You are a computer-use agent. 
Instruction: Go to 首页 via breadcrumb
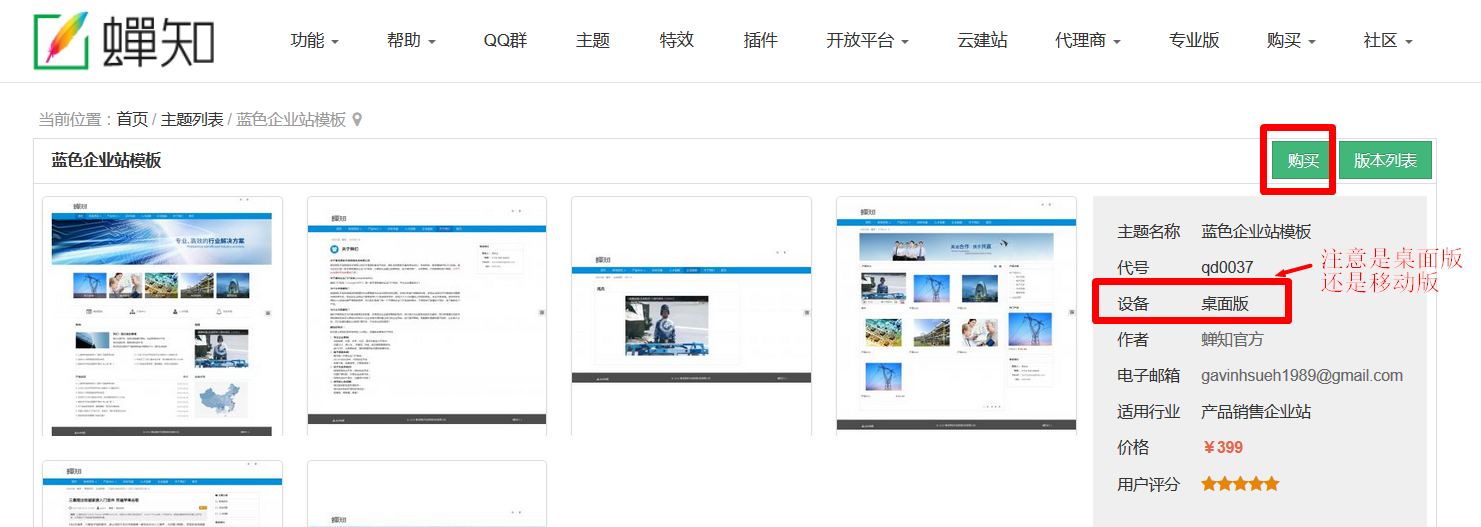[x=132, y=120]
